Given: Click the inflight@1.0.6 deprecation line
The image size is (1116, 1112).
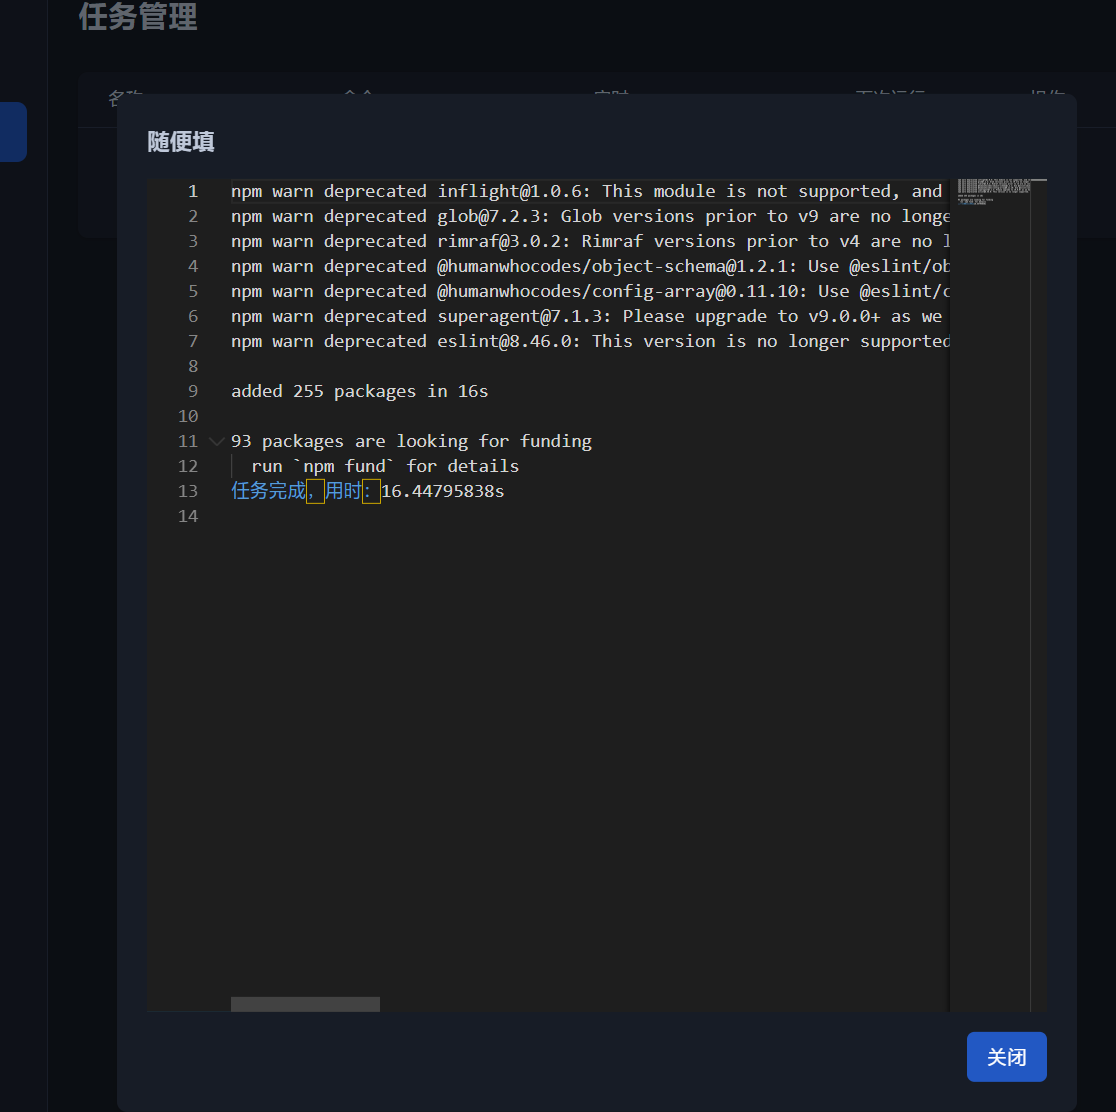Looking at the screenshot, I should point(590,192).
